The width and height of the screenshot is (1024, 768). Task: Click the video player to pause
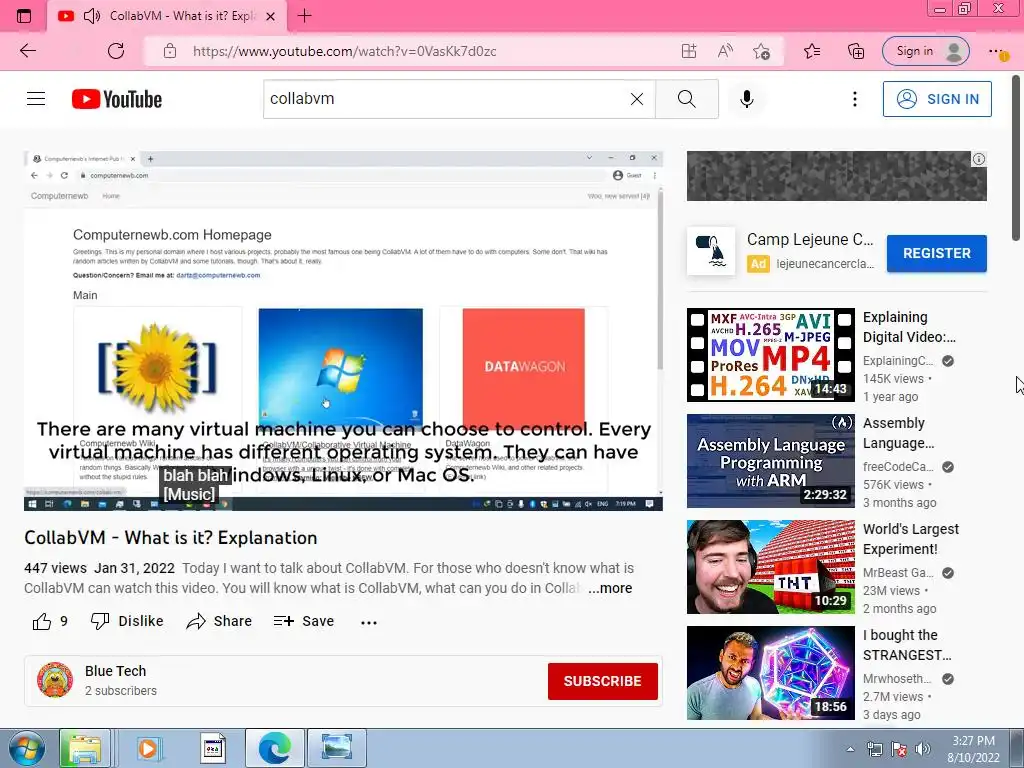[344, 330]
